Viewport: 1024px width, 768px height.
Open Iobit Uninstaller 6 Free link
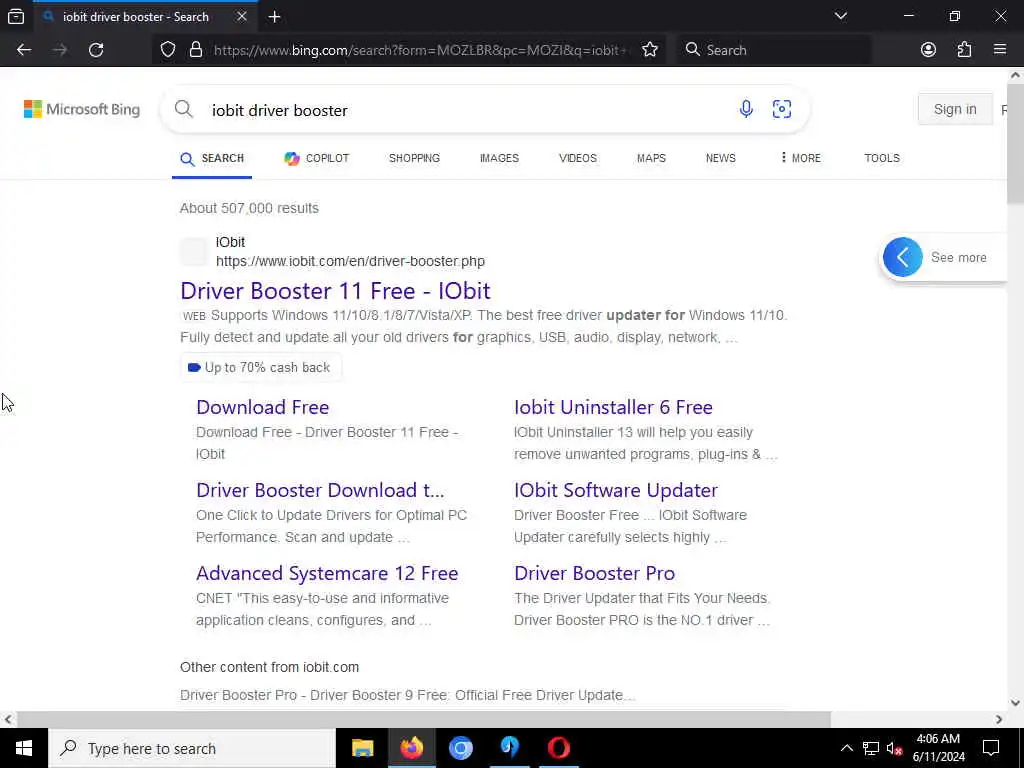tap(613, 407)
